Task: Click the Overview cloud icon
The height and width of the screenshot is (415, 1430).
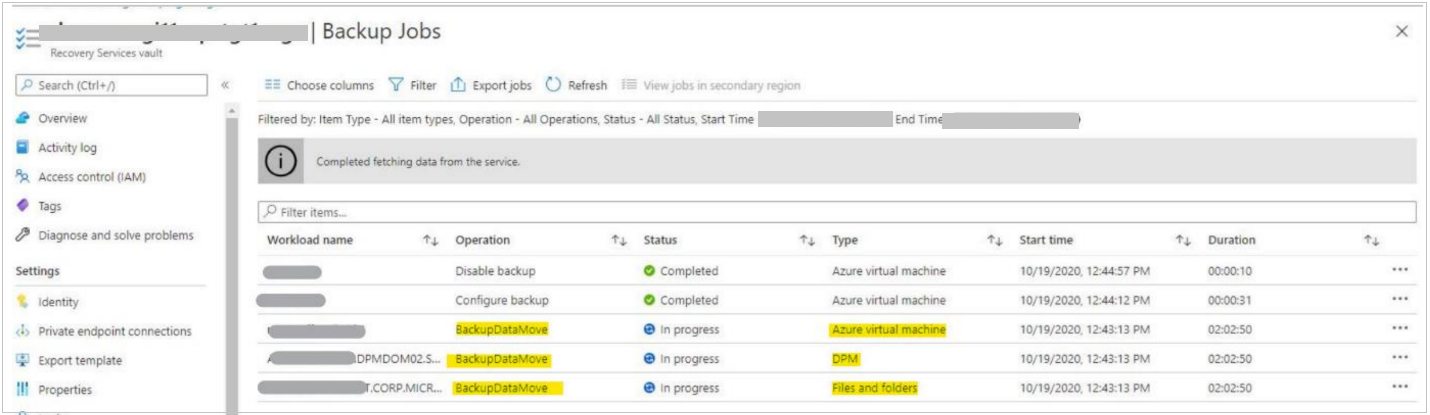Action: (x=23, y=118)
